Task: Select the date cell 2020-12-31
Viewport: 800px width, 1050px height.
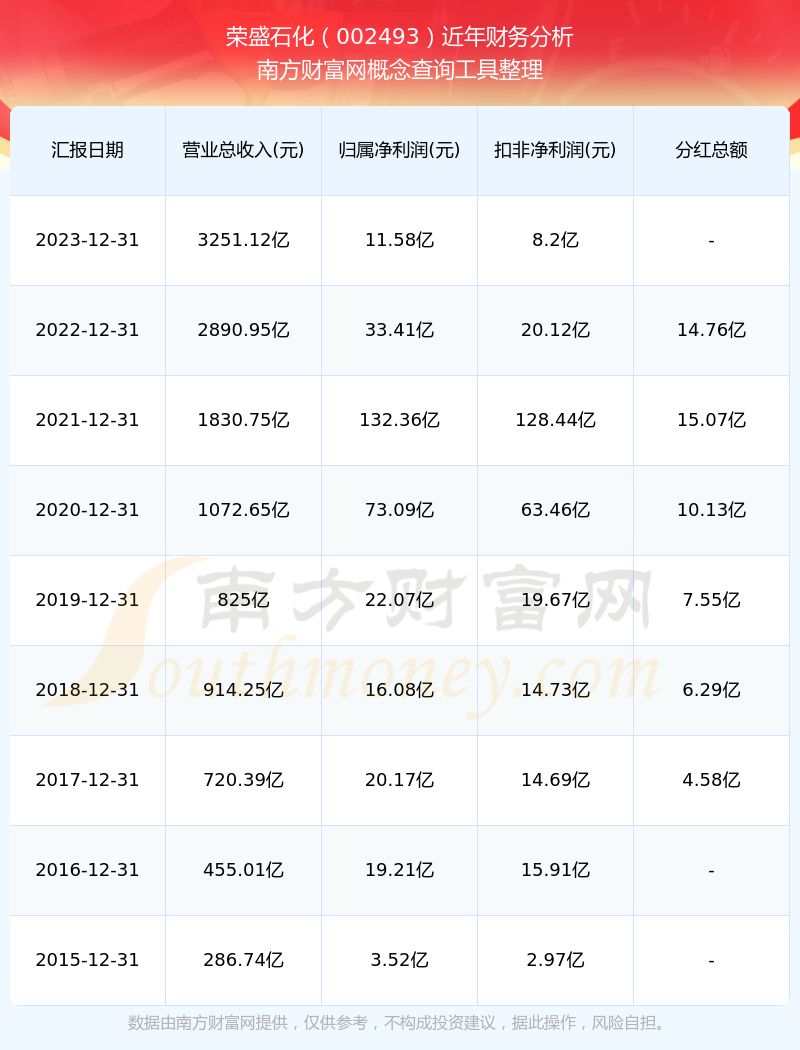Action: pyautogui.click(x=88, y=510)
